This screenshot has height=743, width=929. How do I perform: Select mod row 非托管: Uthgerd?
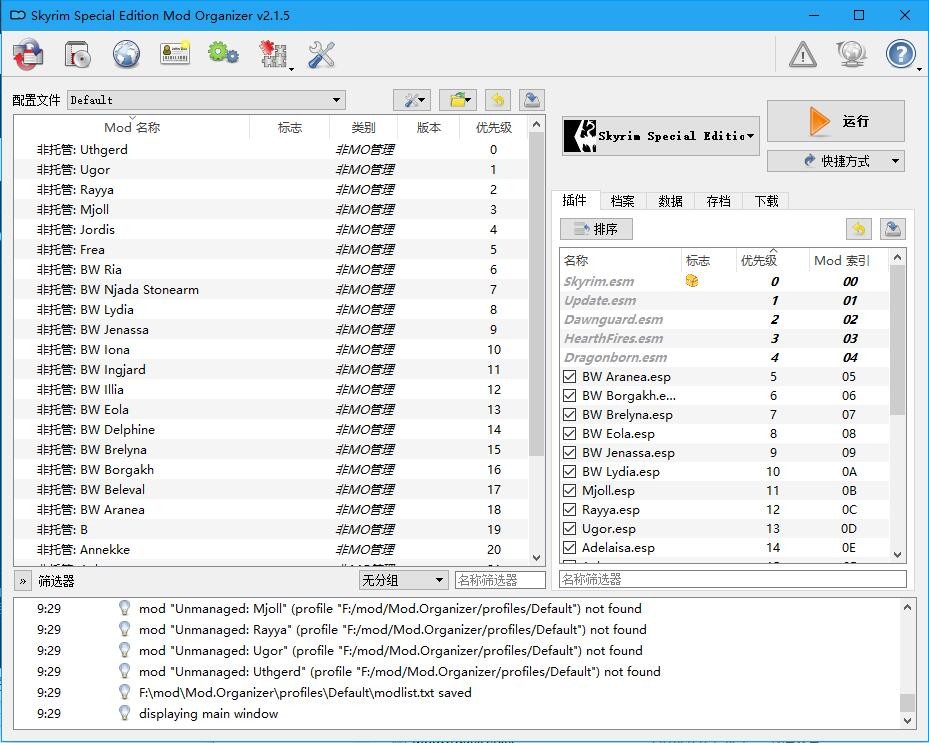point(270,149)
